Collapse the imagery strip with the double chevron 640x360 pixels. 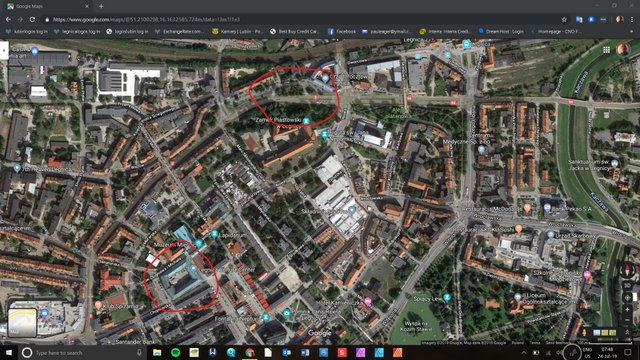(627, 332)
